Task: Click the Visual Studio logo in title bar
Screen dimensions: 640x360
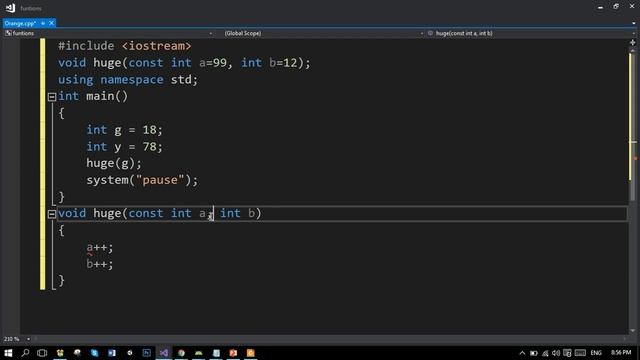Action: [10, 8]
